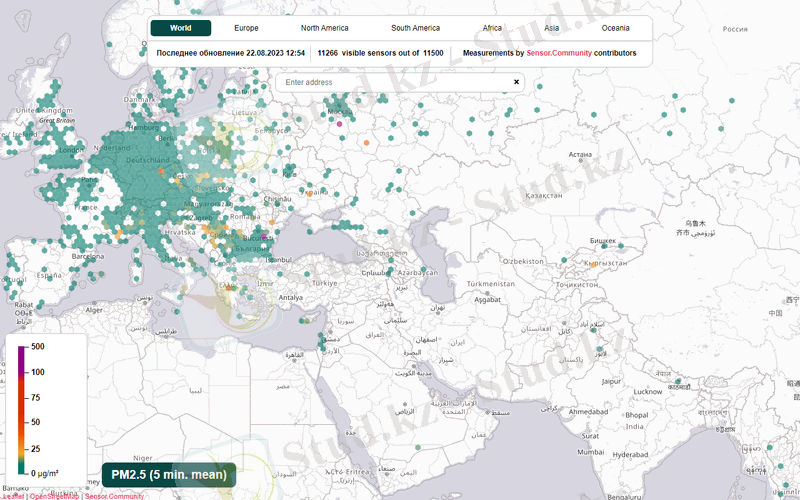Open the Leaflet attribution link
800x500 pixels.
click(13, 496)
